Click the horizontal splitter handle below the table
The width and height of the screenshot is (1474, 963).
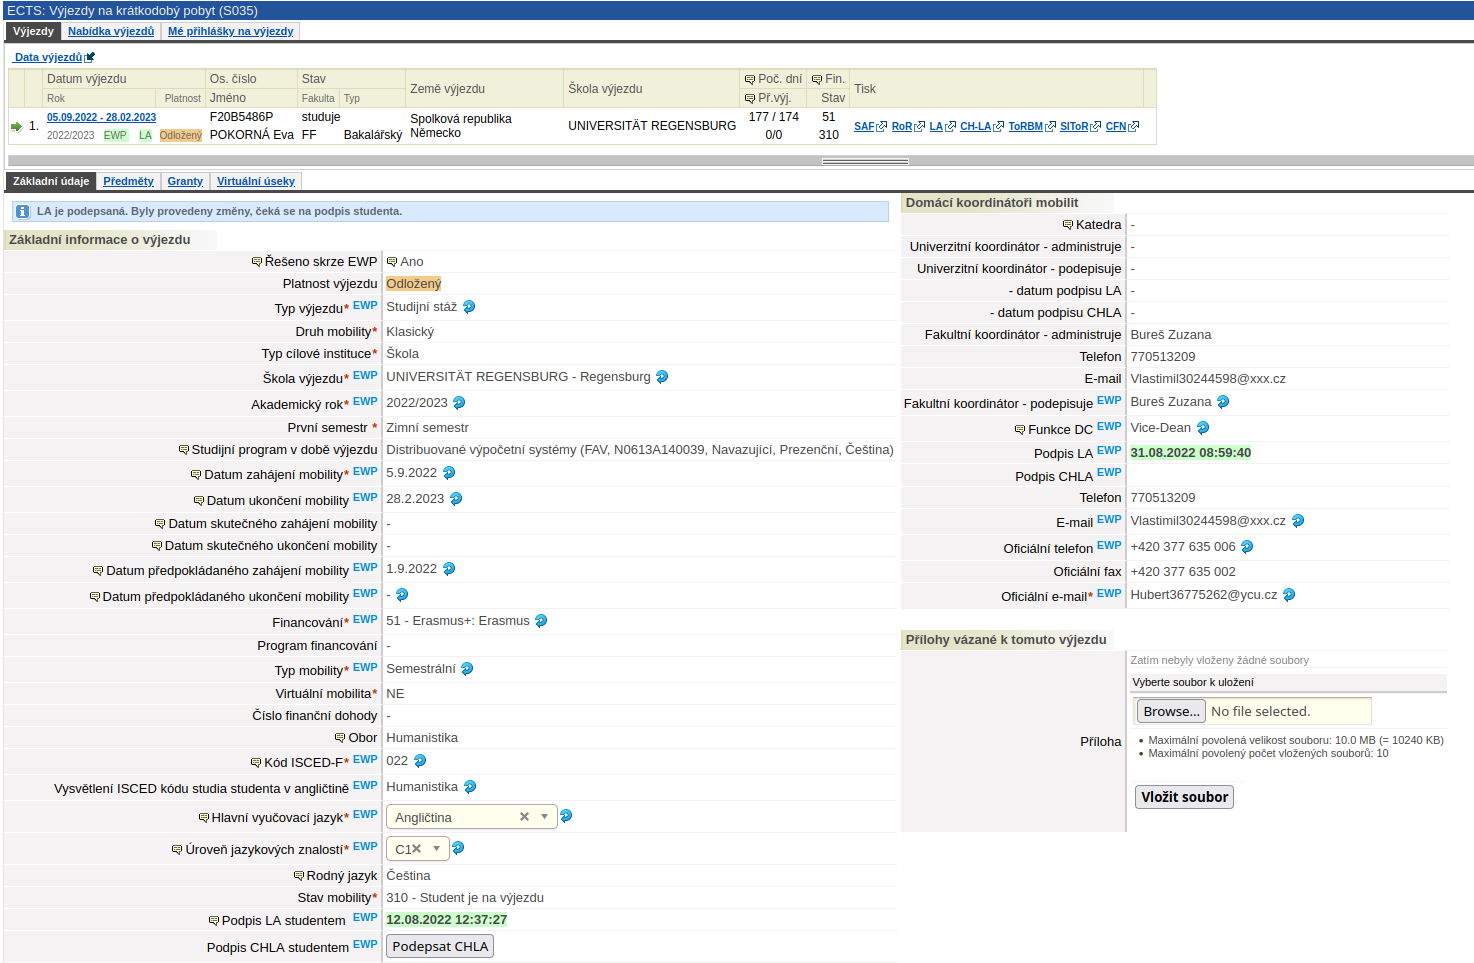(865, 161)
